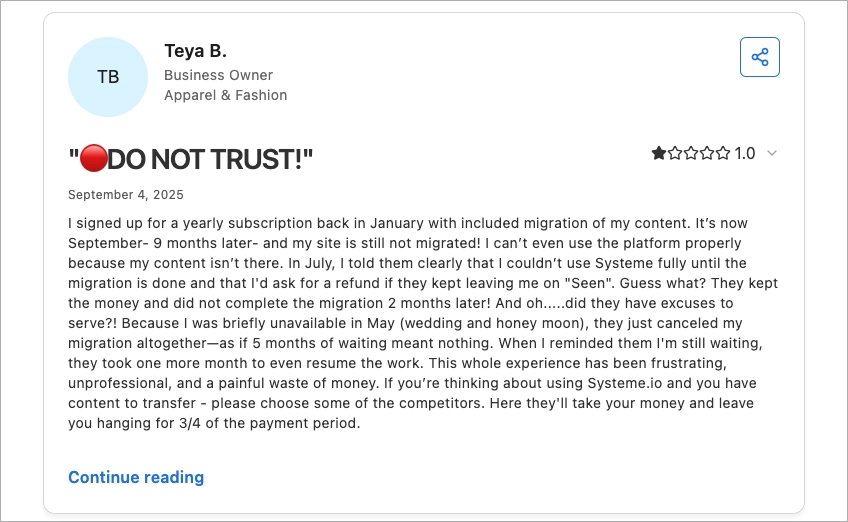Screen dimensions: 848x522
Task: Click the TB avatar circle
Action: click(108, 77)
